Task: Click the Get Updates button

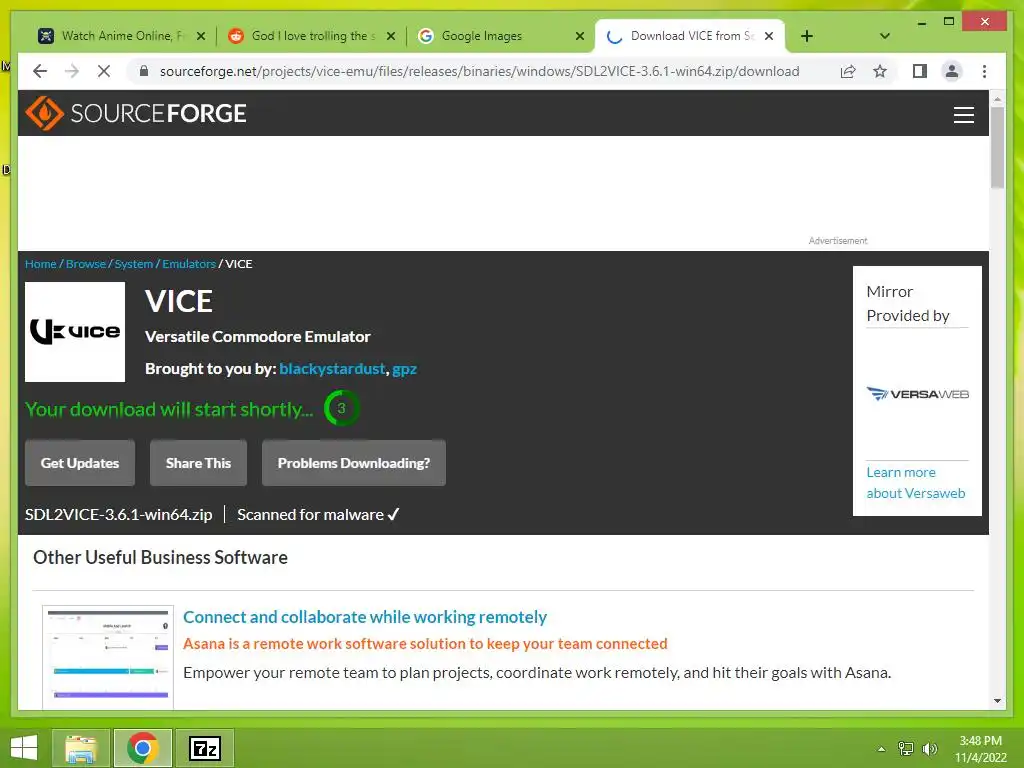Action: (x=80, y=462)
